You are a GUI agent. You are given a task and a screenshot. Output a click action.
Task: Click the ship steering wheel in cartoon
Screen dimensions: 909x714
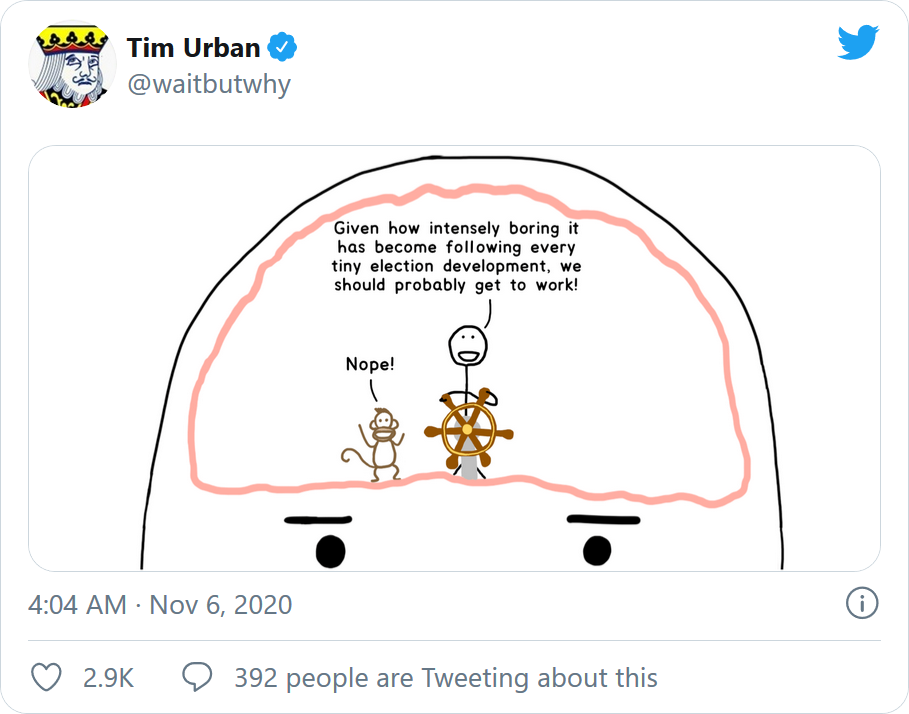click(468, 429)
